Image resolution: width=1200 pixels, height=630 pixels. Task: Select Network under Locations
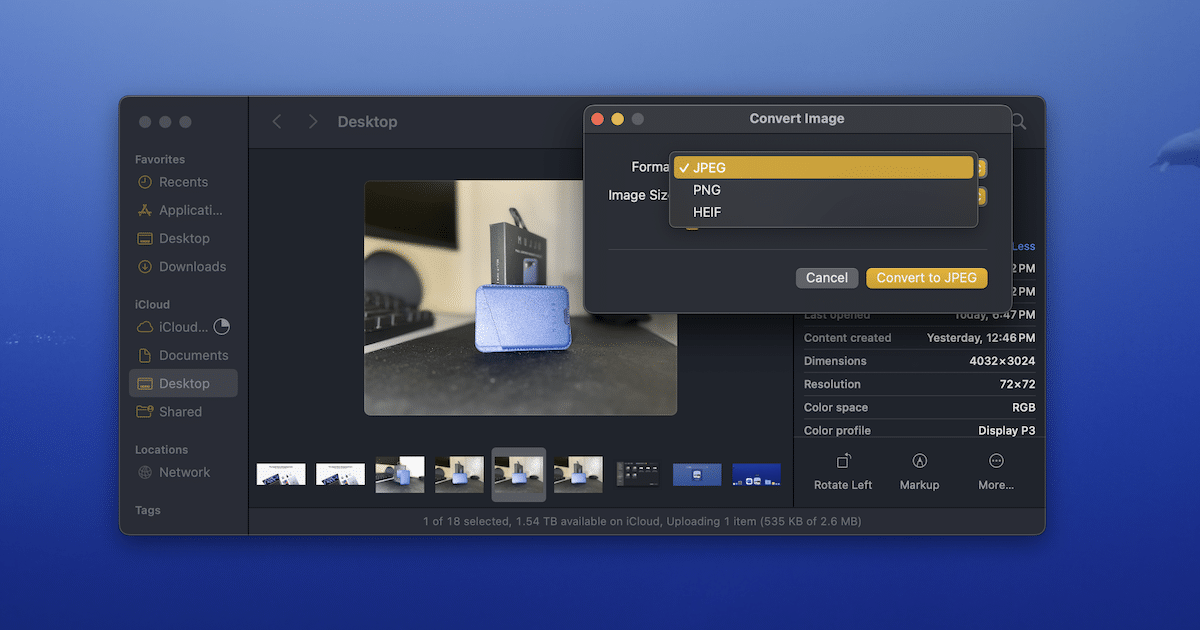click(184, 472)
